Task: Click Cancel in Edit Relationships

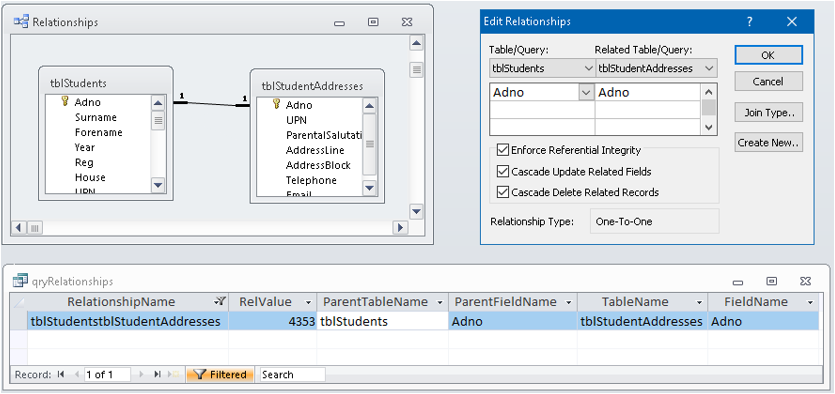Action: pos(768,81)
